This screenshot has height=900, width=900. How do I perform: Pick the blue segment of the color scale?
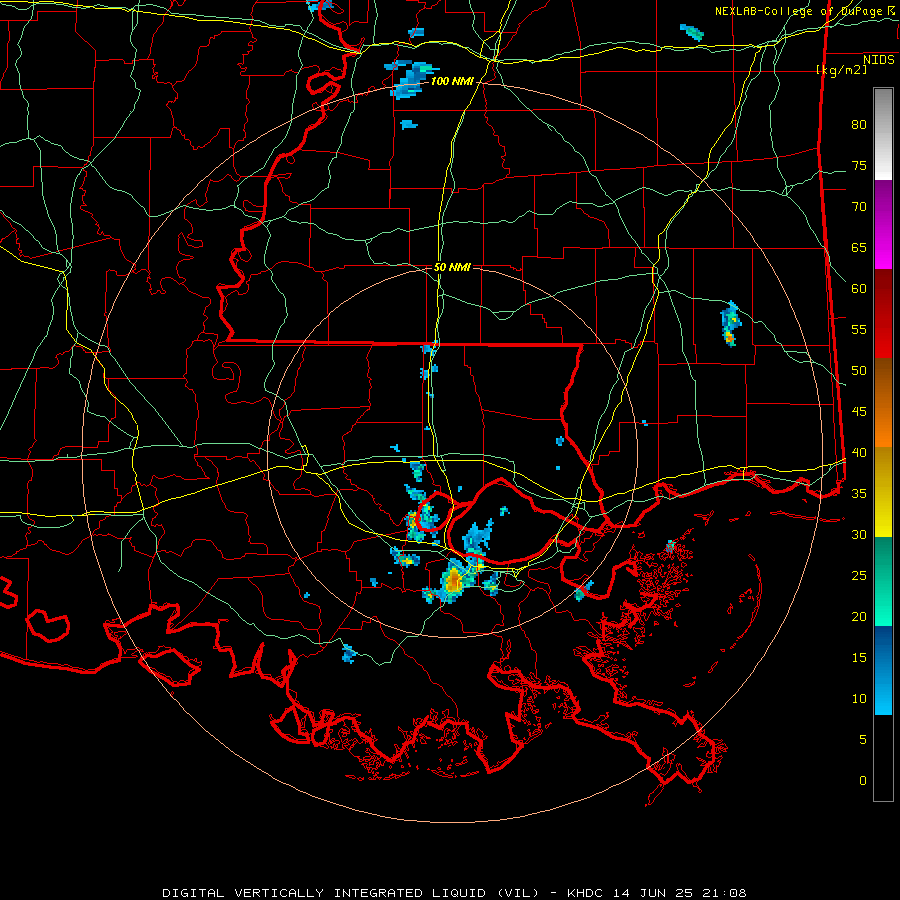point(883,670)
